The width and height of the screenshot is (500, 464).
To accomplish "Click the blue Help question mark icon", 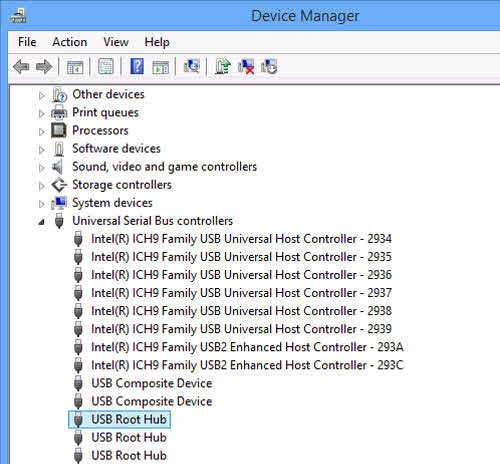I will 137,66.
